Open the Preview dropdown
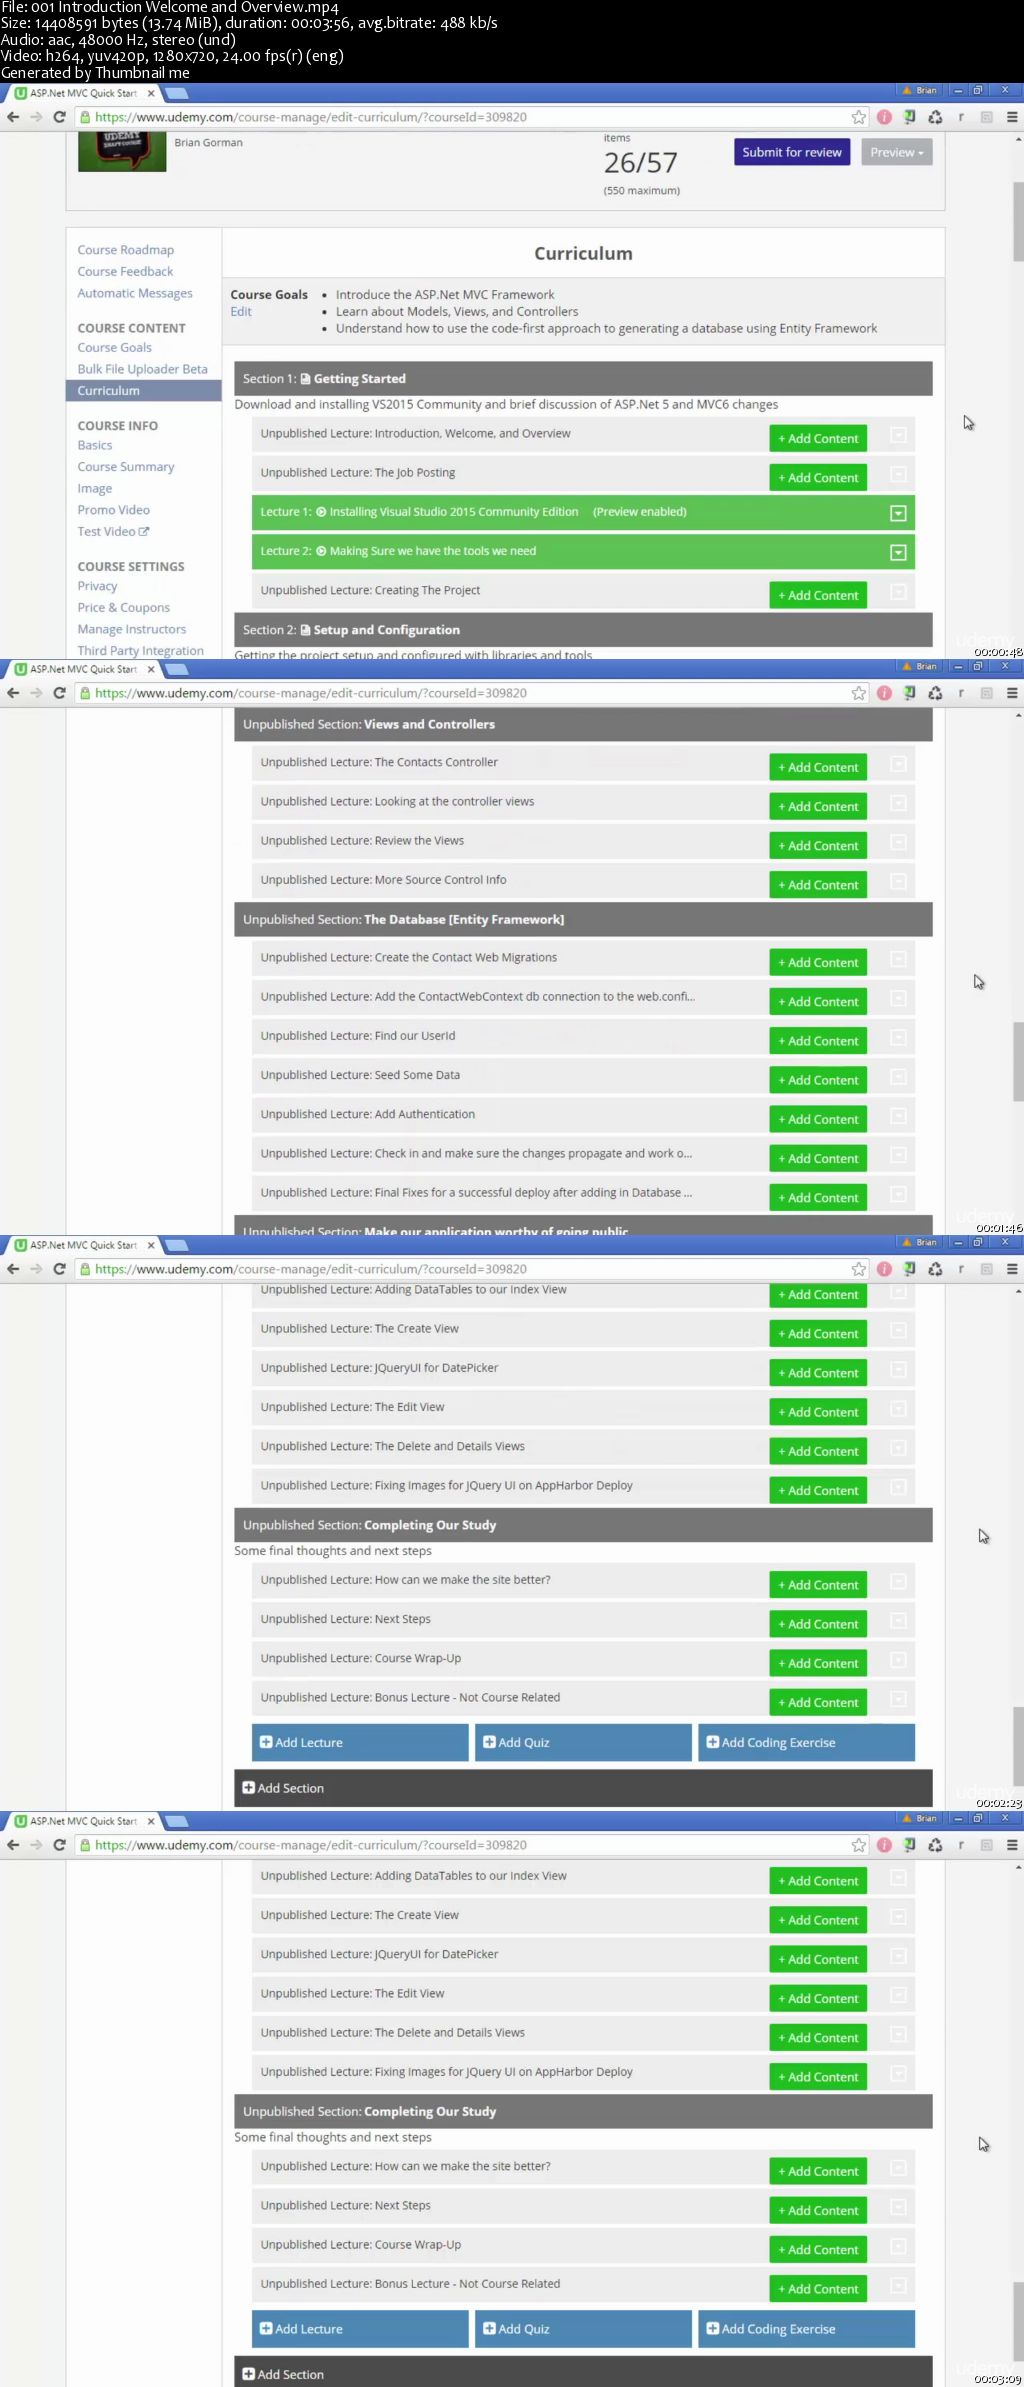This screenshot has width=1024, height=2387. click(x=897, y=152)
